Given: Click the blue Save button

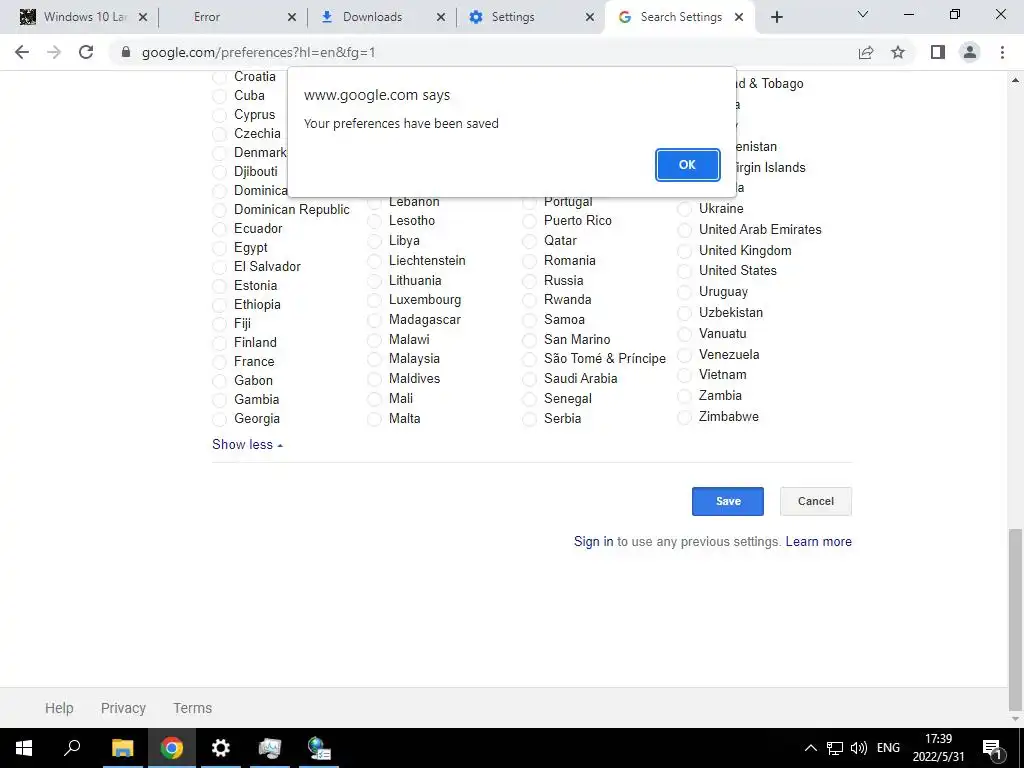Looking at the screenshot, I should click(x=728, y=501).
